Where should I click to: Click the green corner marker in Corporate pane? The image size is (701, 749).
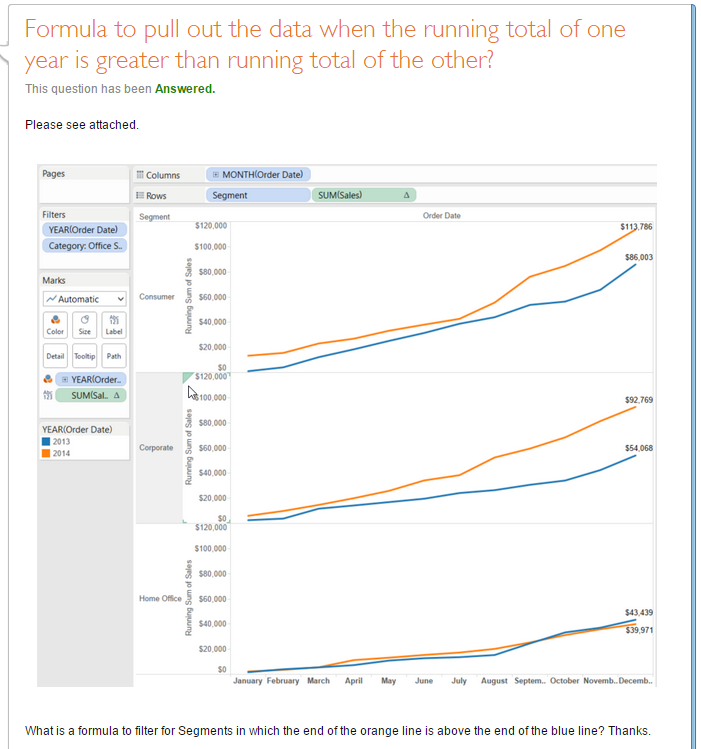point(188,378)
